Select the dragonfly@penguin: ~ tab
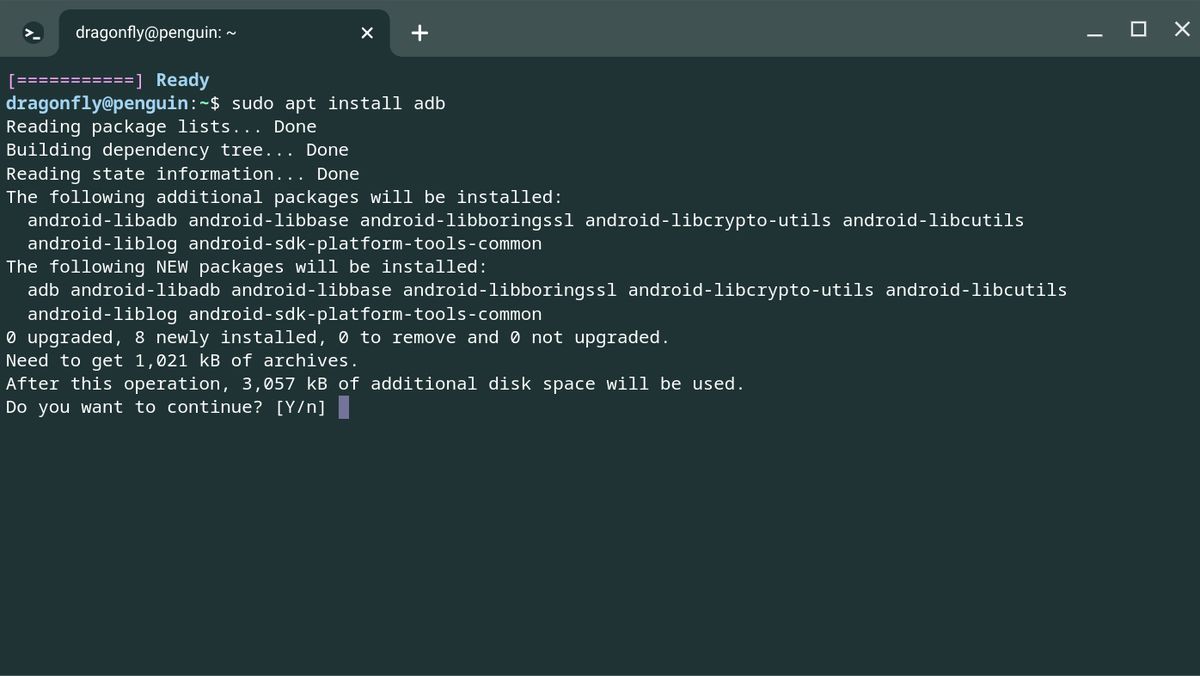 pos(200,34)
